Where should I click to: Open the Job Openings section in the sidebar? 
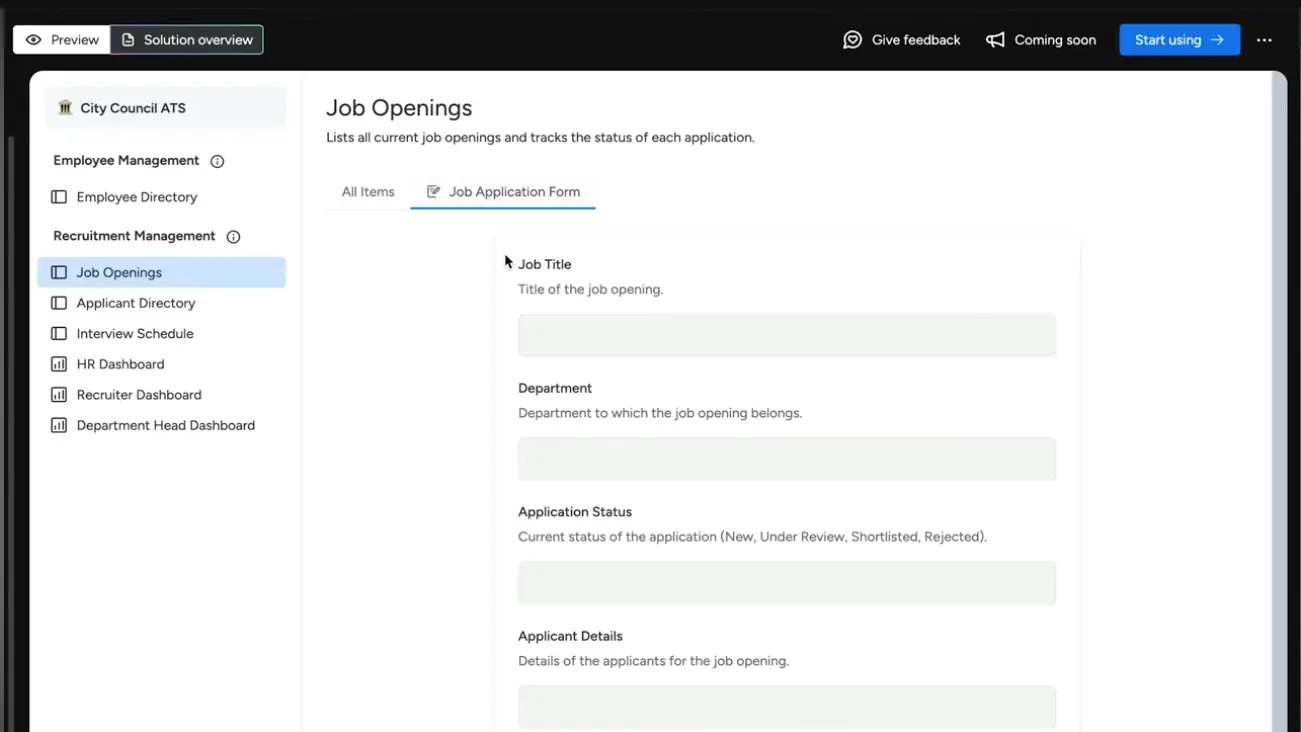click(119, 272)
